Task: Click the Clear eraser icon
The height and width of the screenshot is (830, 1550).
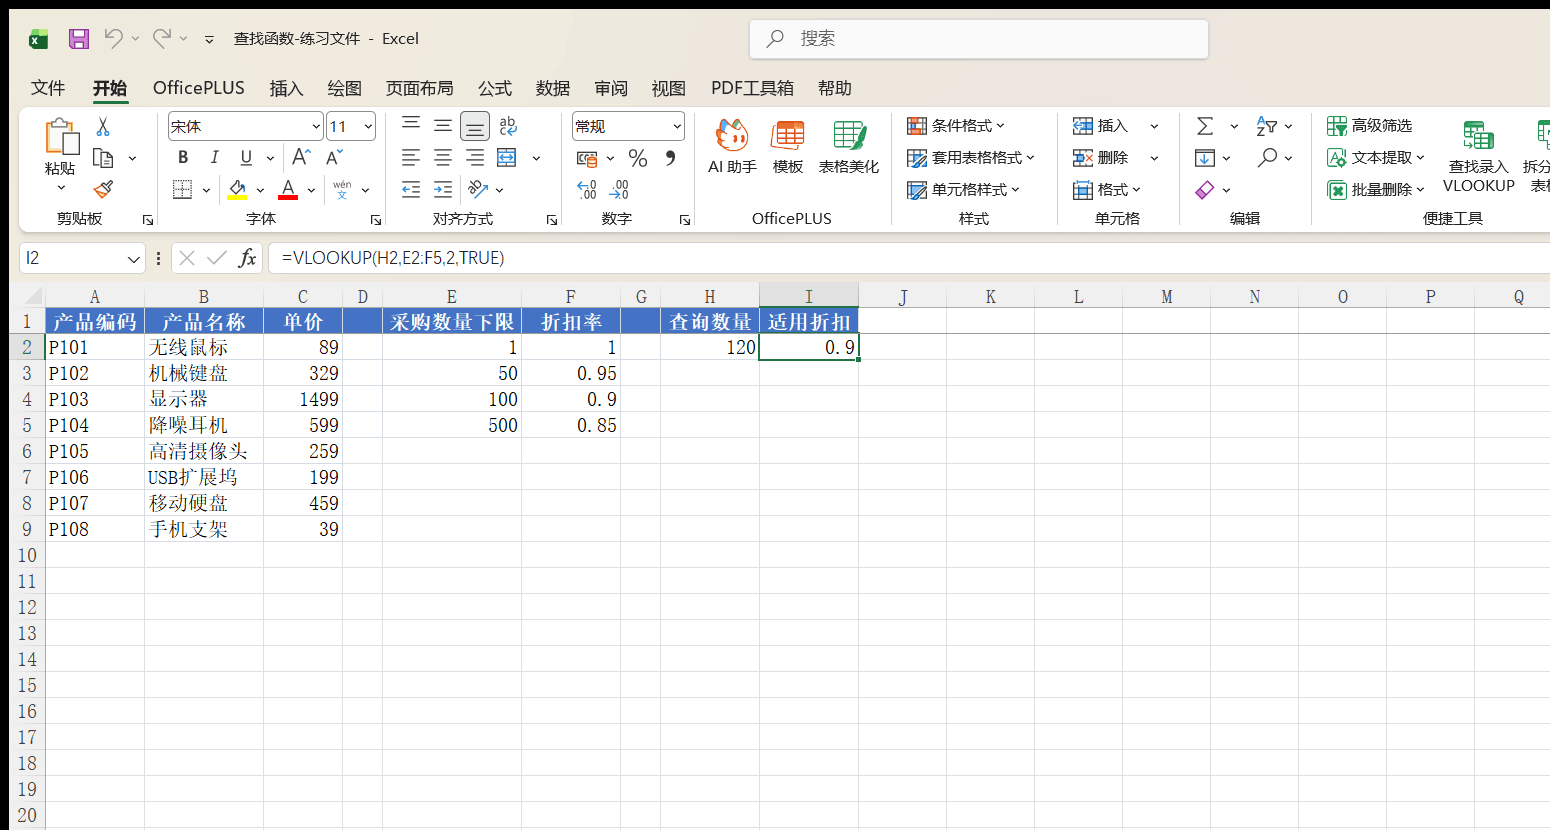Action: pyautogui.click(x=1205, y=189)
